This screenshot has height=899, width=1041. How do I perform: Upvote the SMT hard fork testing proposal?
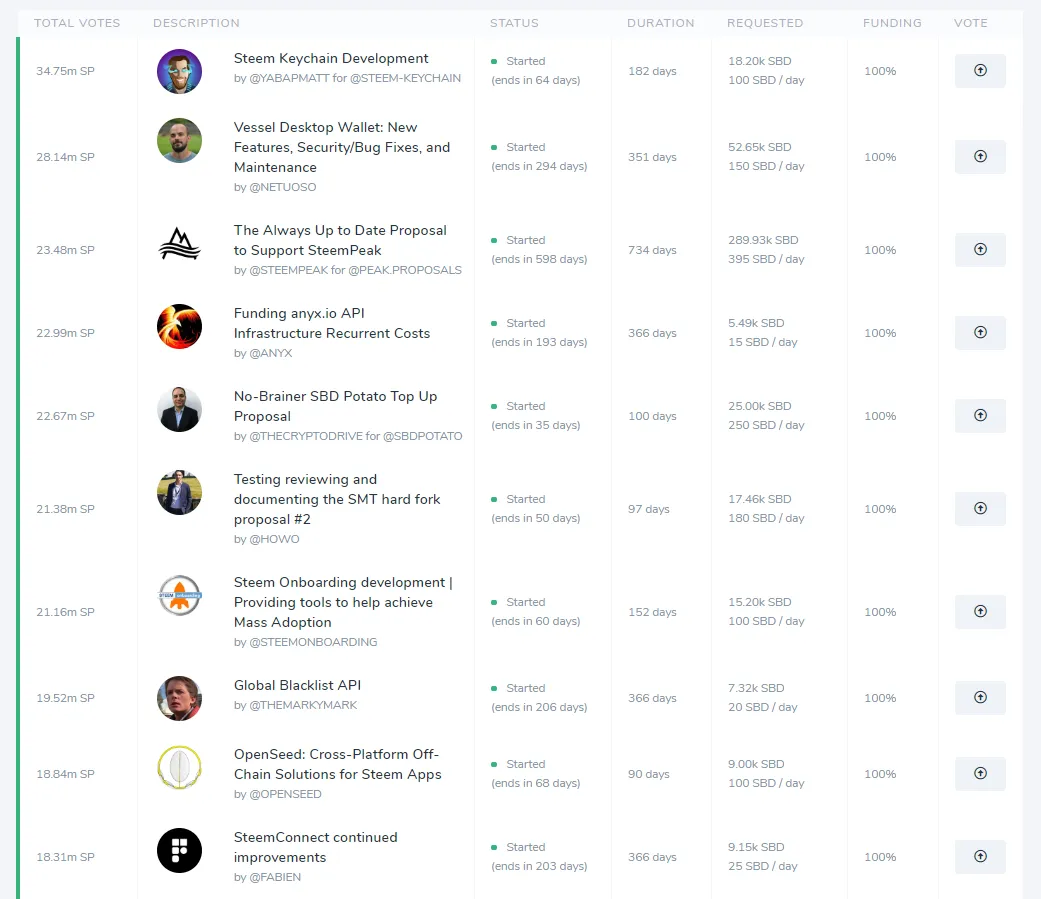click(x=980, y=509)
